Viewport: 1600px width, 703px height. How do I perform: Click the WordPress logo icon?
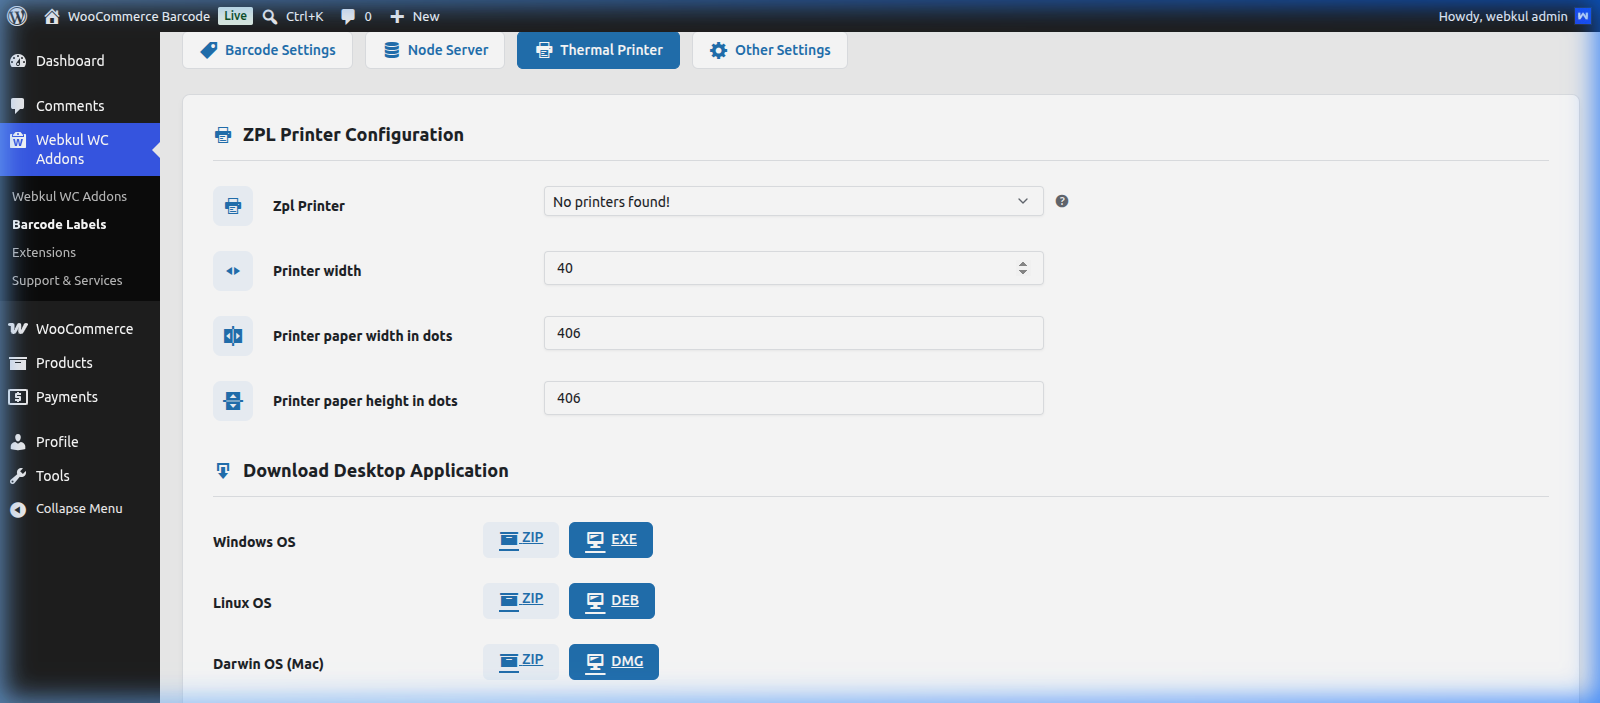[17, 16]
